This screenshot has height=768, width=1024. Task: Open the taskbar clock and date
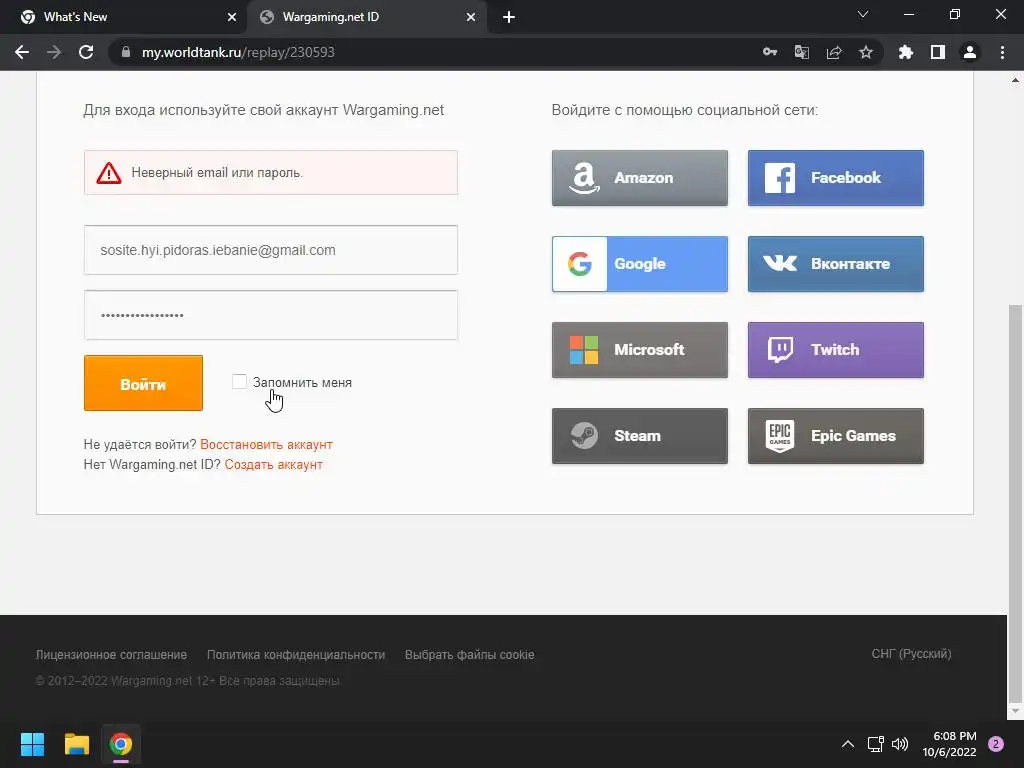coord(950,744)
